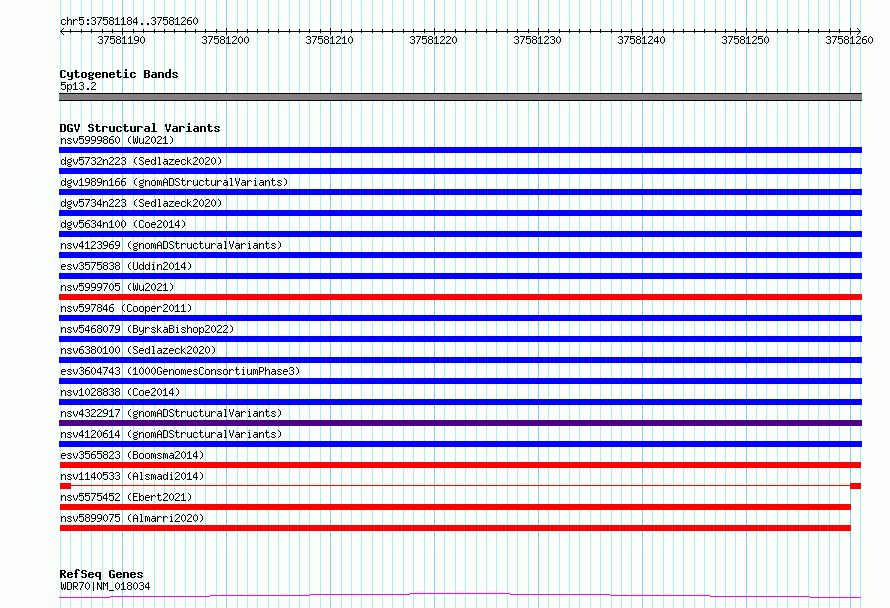The image size is (890, 608).
Task: Select nsv4322917 gnomAD variant label
Action: (x=171, y=413)
